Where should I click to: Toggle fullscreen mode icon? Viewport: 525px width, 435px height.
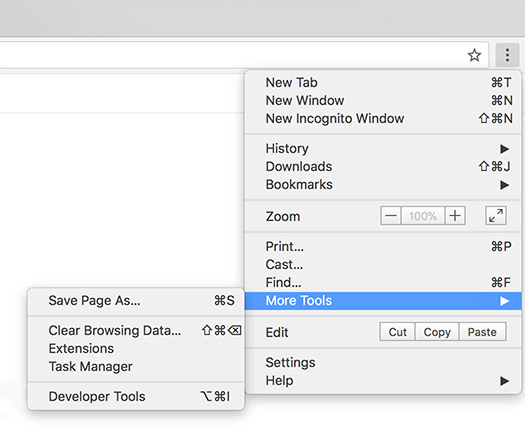(x=496, y=216)
